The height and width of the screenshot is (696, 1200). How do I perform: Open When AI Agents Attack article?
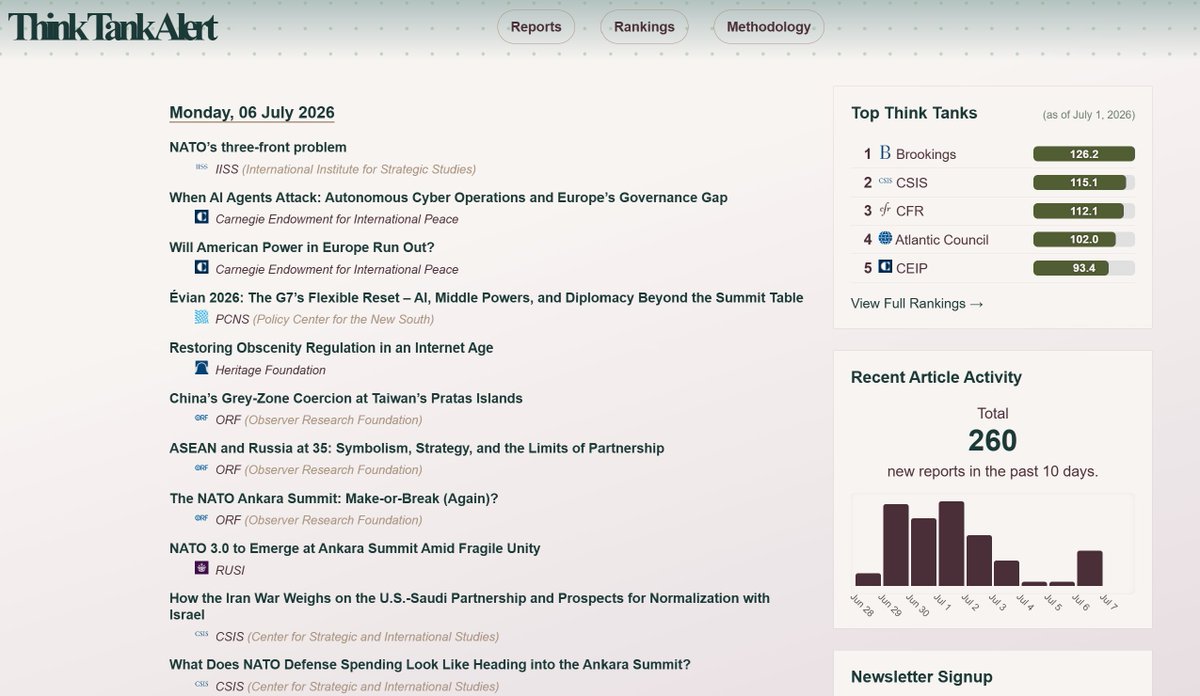pos(448,197)
